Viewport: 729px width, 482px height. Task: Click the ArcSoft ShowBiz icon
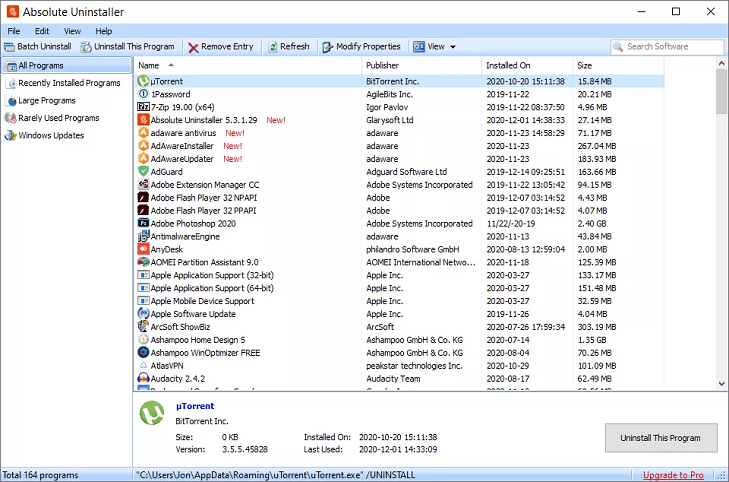(x=143, y=327)
